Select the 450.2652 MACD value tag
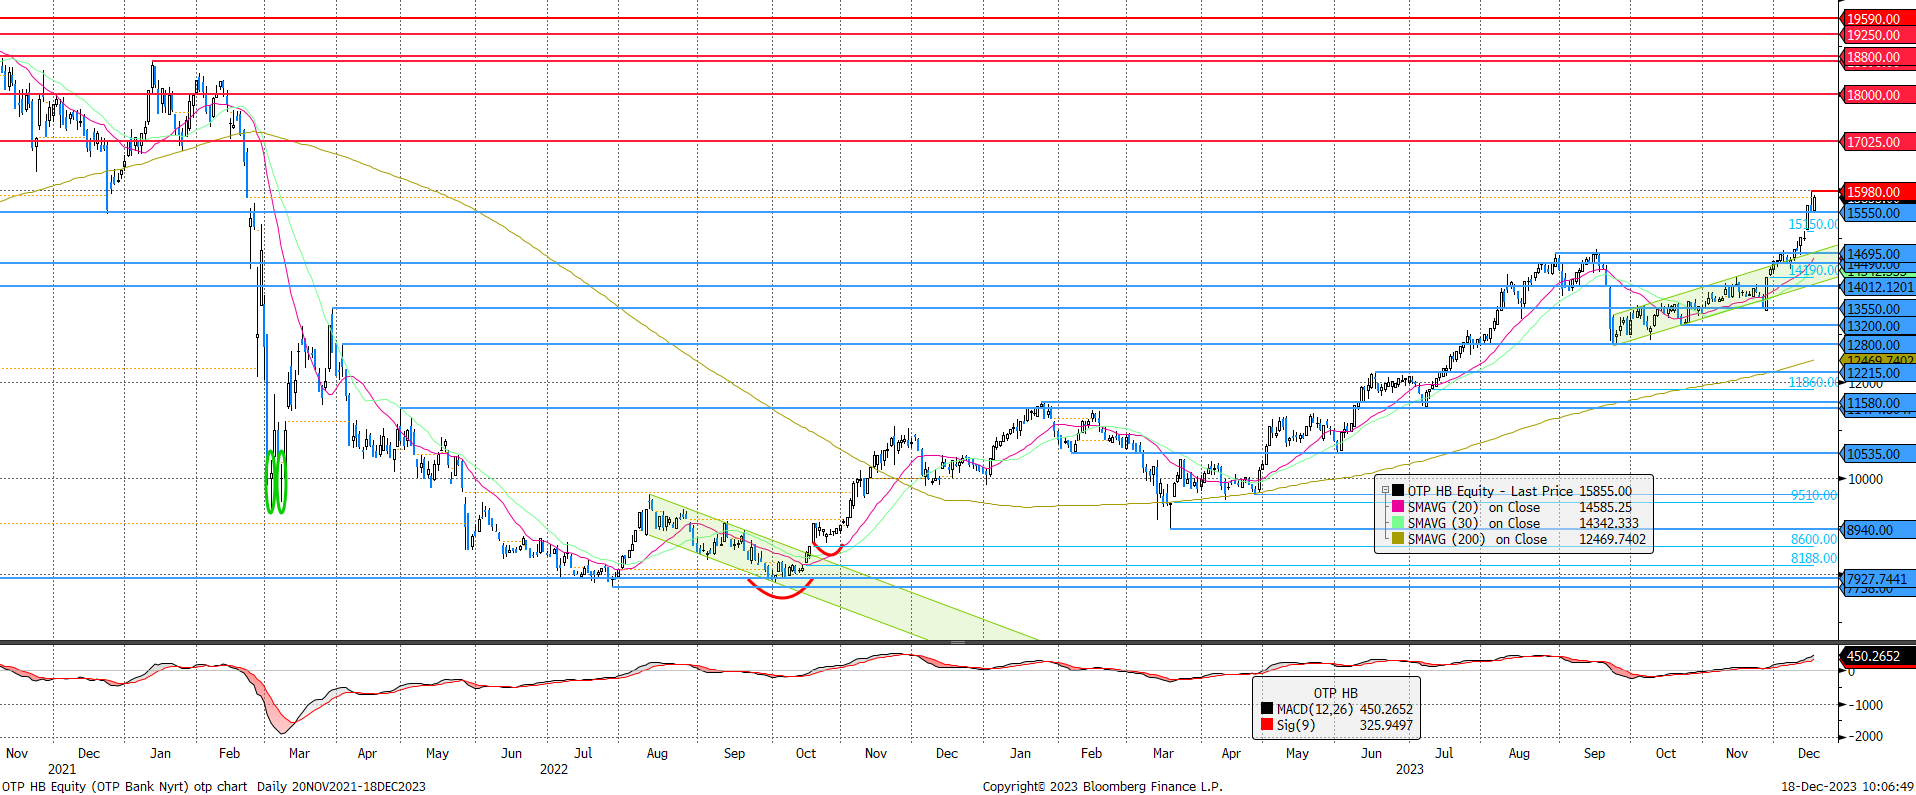The height and width of the screenshot is (795, 1916). 1878,656
